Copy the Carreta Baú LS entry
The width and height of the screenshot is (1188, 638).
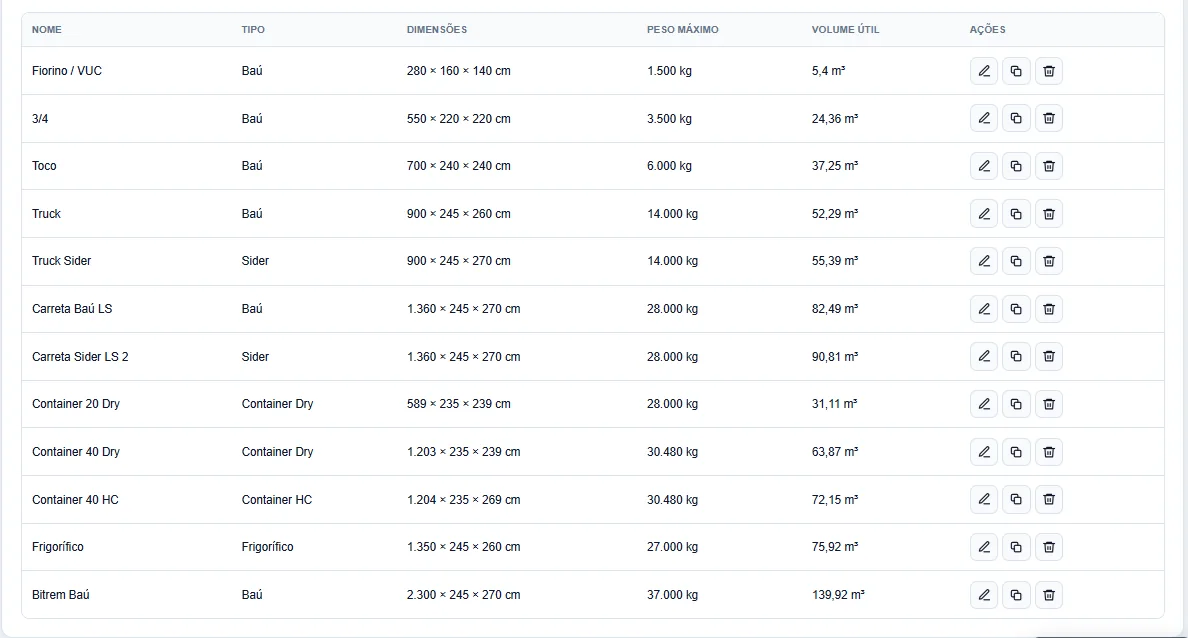point(1016,308)
